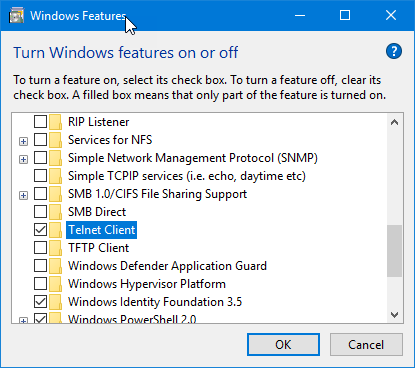
Task: Maximize the Windows Features window
Action: pos(345,15)
